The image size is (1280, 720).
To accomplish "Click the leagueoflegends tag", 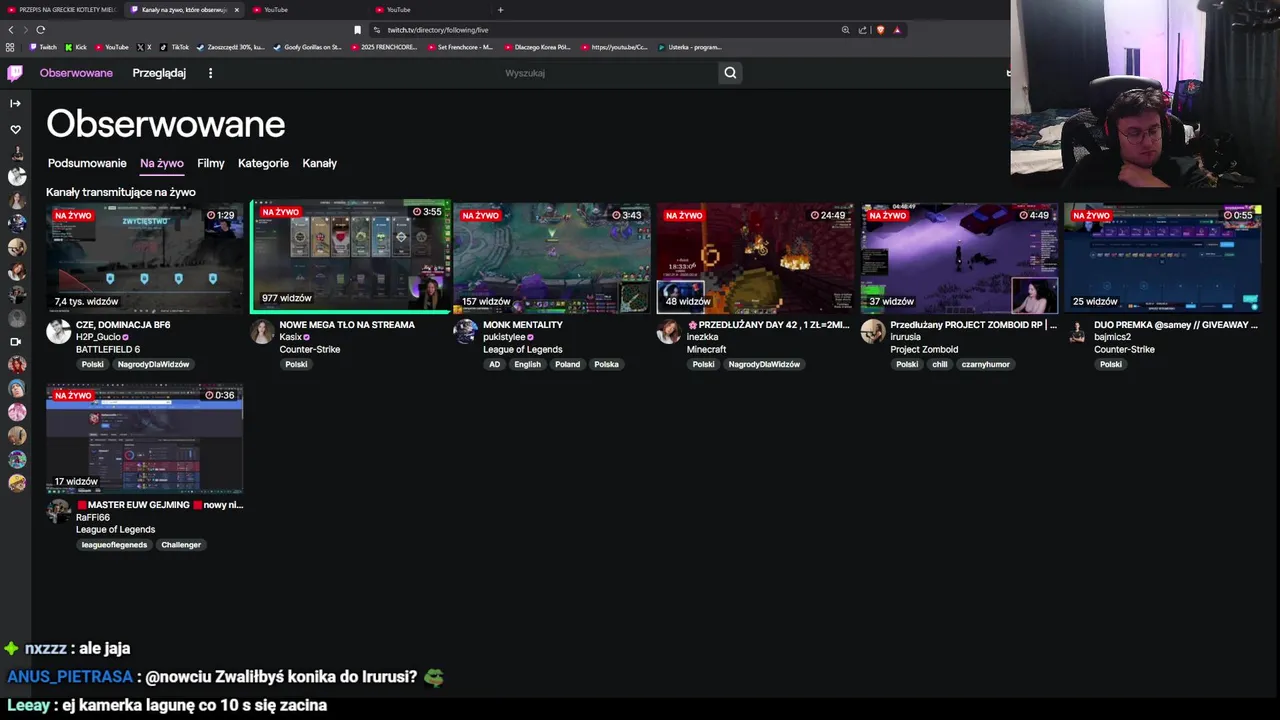I will tap(114, 545).
